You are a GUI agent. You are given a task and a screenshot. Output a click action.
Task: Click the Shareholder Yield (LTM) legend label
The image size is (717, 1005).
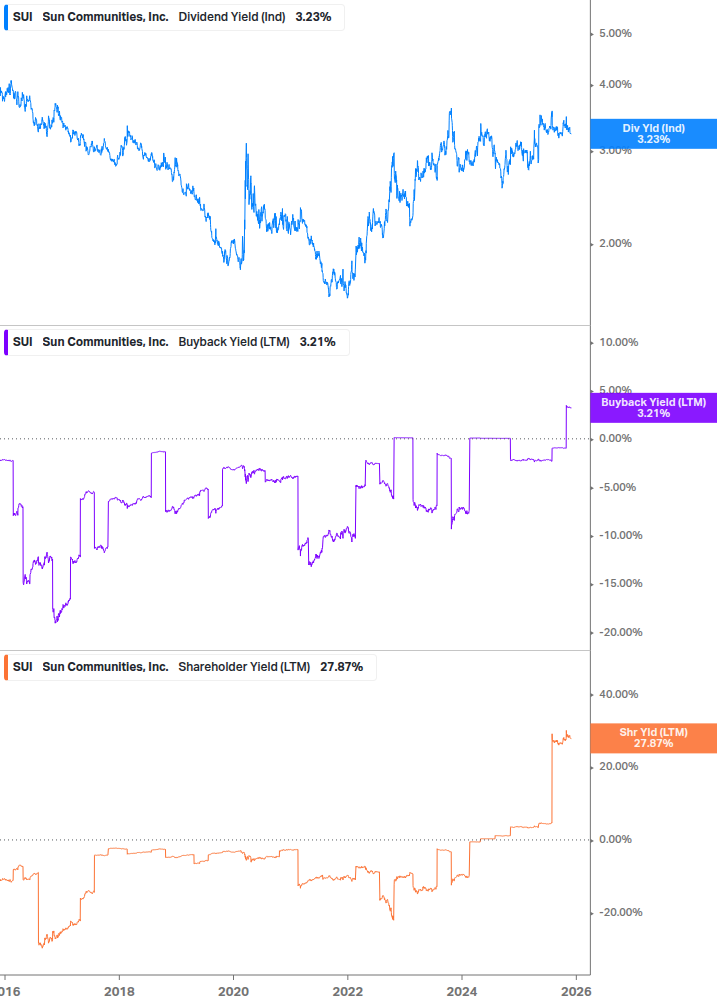point(244,667)
